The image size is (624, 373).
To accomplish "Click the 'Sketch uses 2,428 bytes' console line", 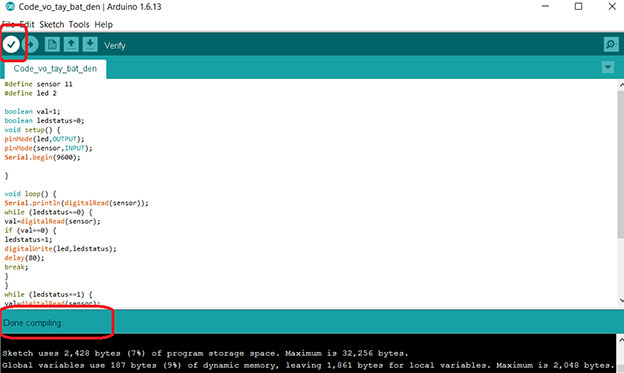I will click(205, 353).
